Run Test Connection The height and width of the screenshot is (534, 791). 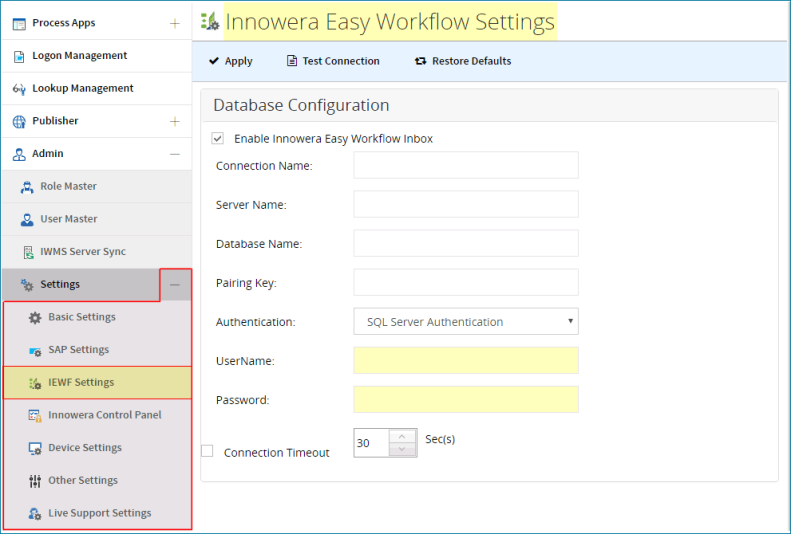(333, 61)
